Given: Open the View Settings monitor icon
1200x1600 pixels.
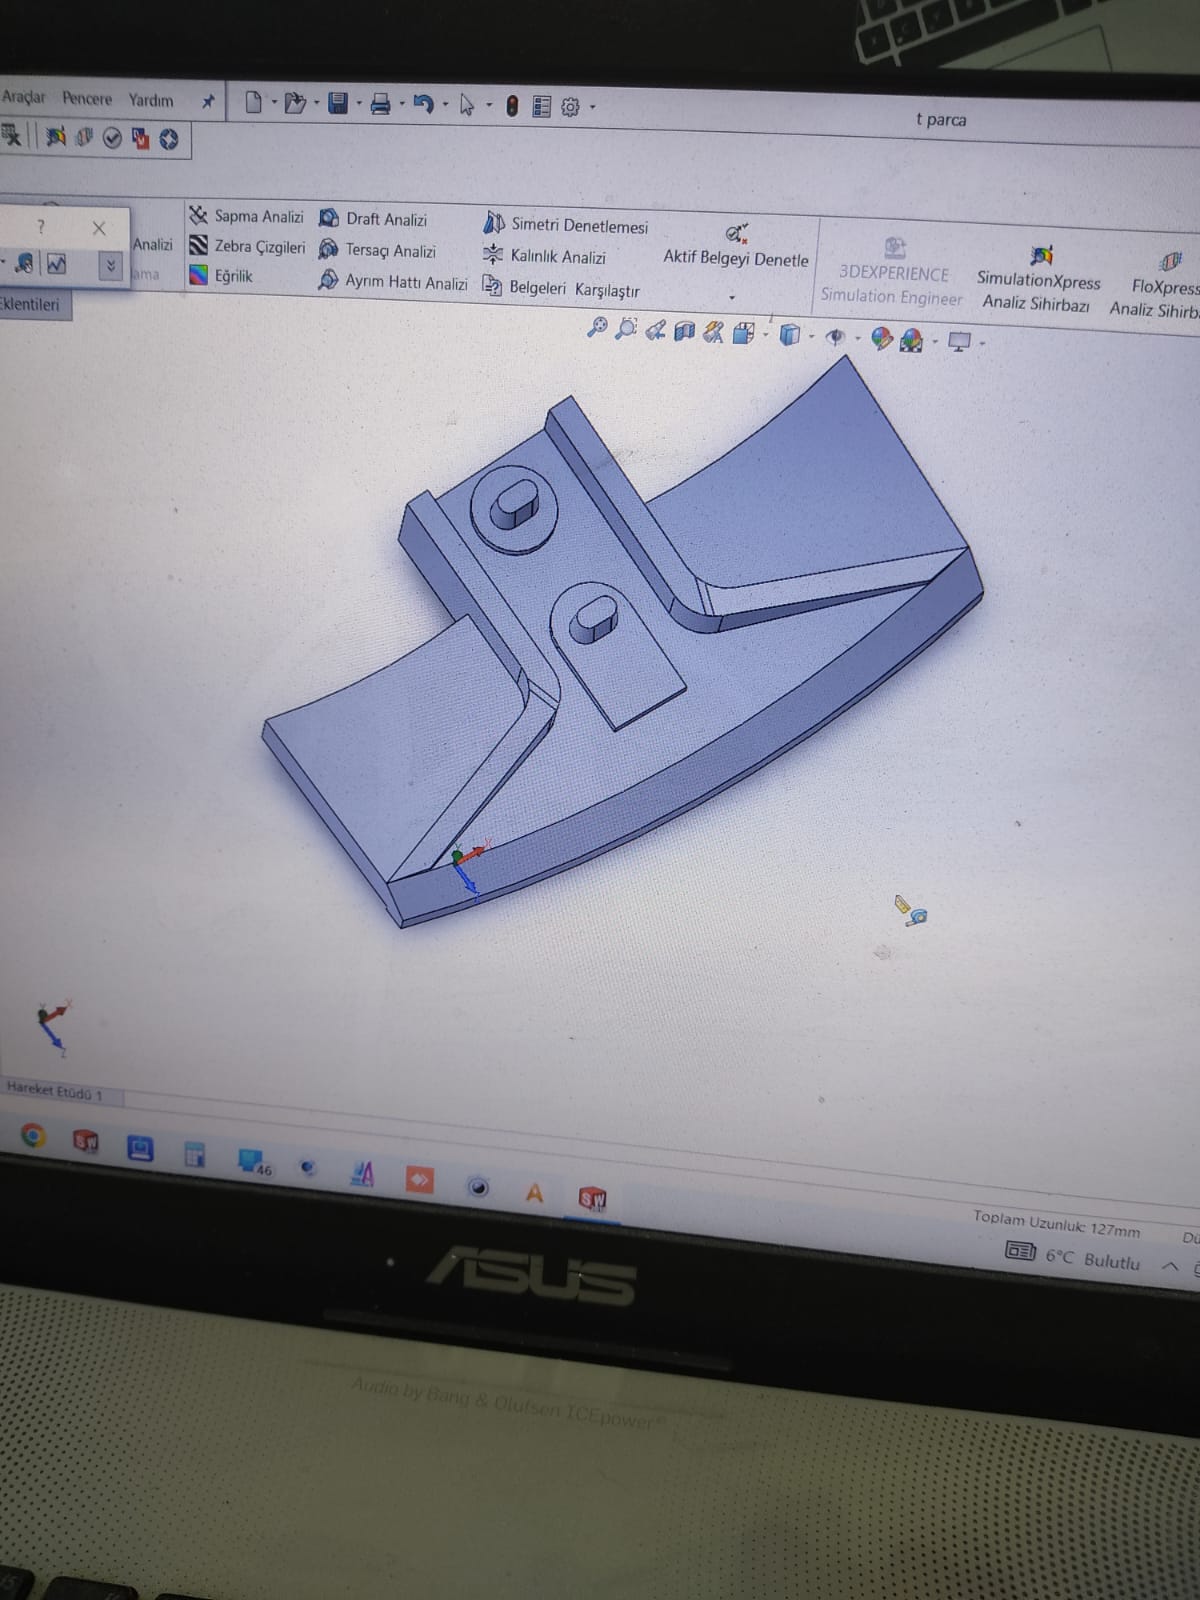Looking at the screenshot, I should (959, 342).
